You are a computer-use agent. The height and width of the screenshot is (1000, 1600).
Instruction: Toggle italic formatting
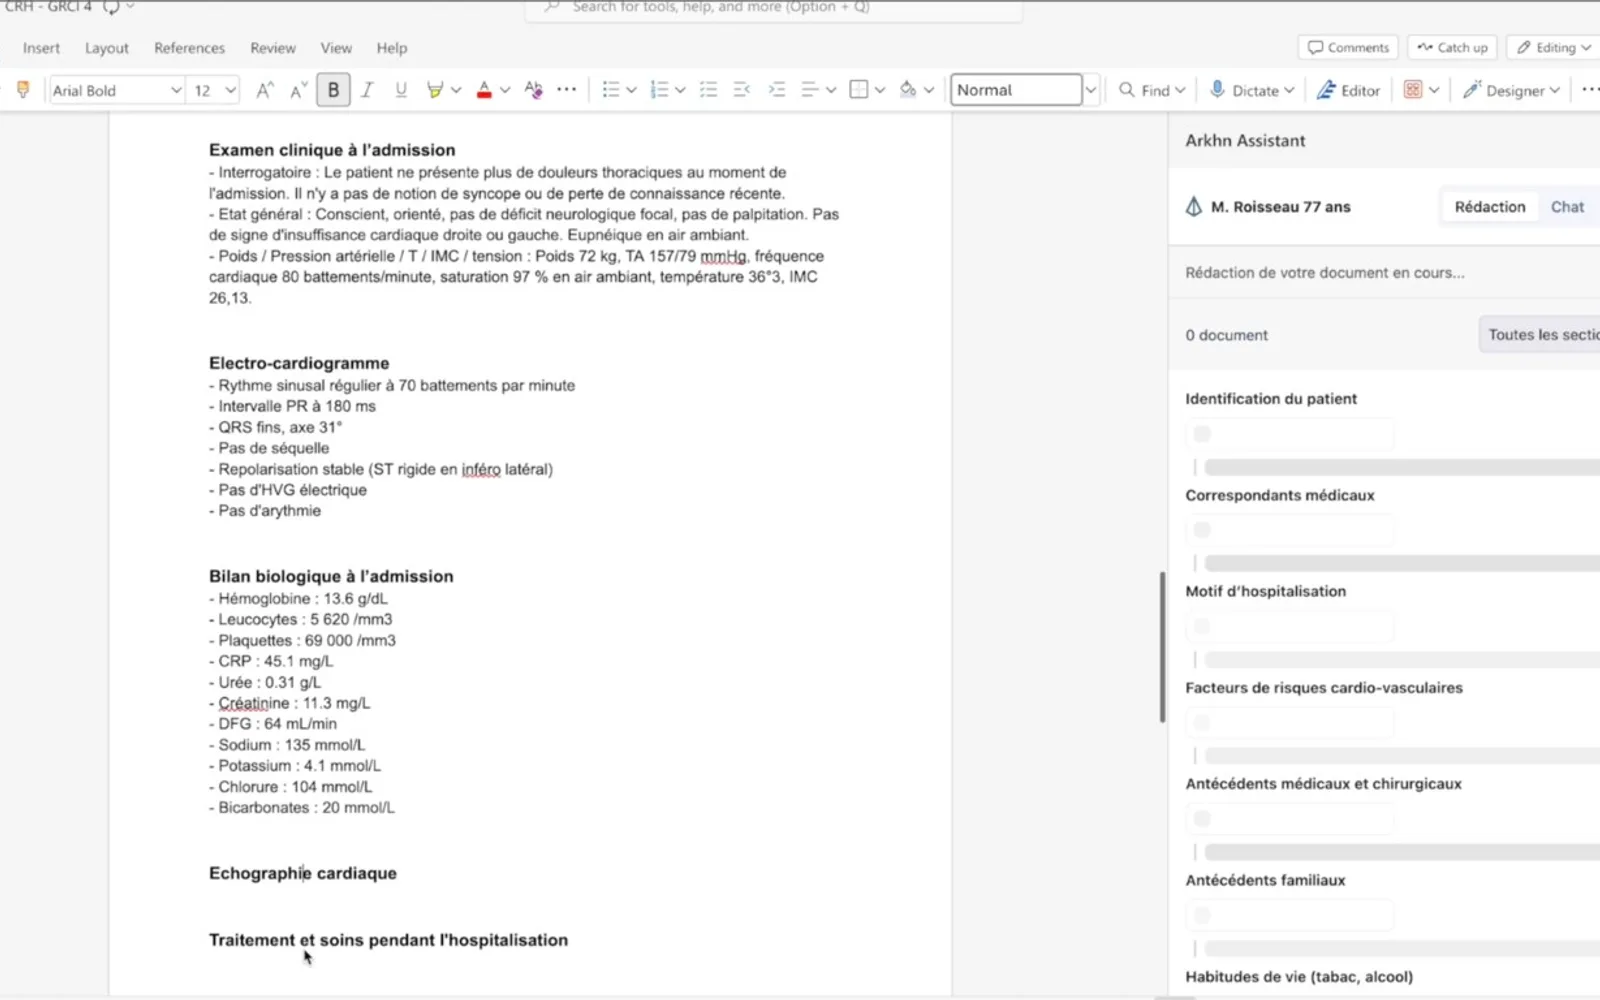point(367,90)
